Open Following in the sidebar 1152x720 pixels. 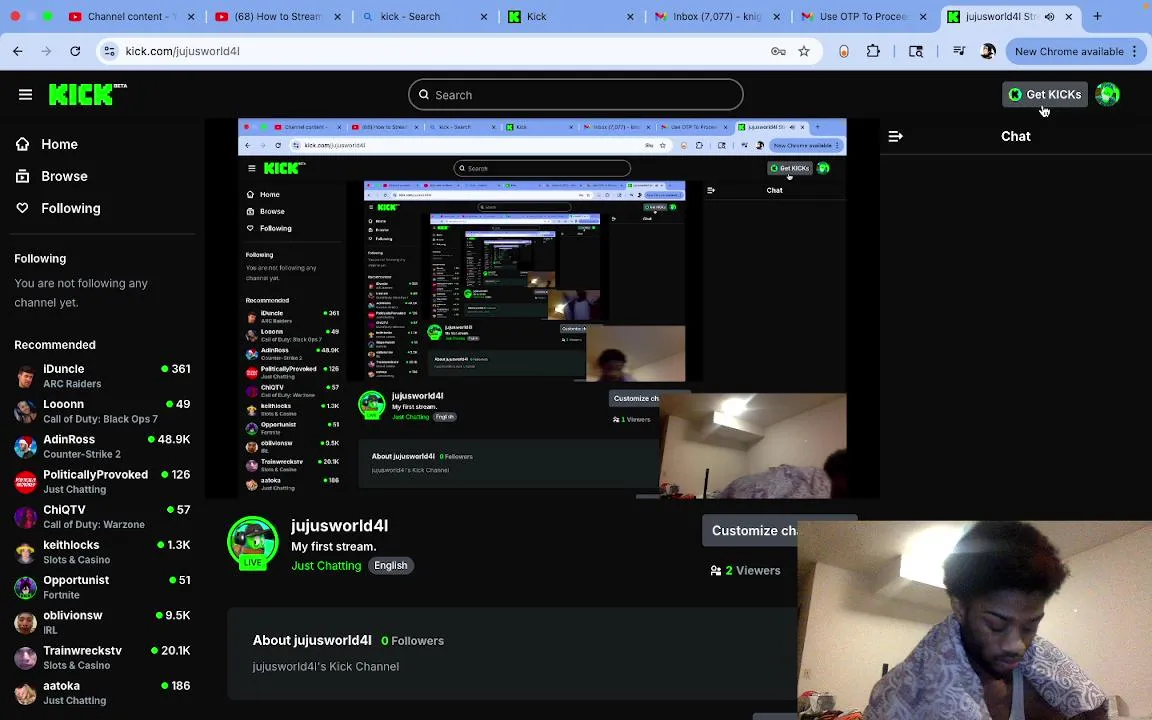click(x=58, y=209)
